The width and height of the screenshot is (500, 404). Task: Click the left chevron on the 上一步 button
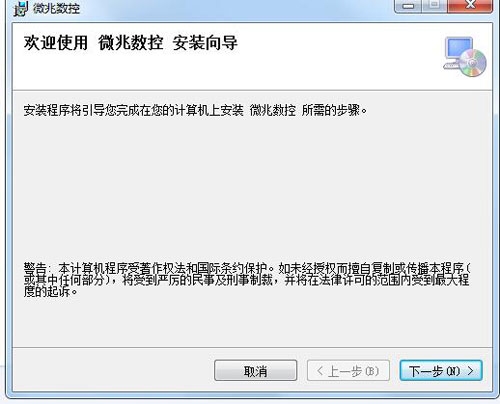(320, 371)
